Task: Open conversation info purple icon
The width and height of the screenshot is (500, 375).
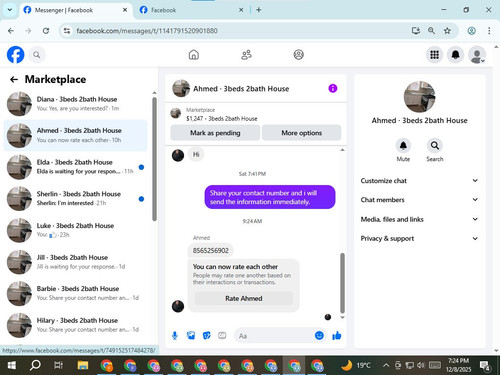Action: (333, 88)
